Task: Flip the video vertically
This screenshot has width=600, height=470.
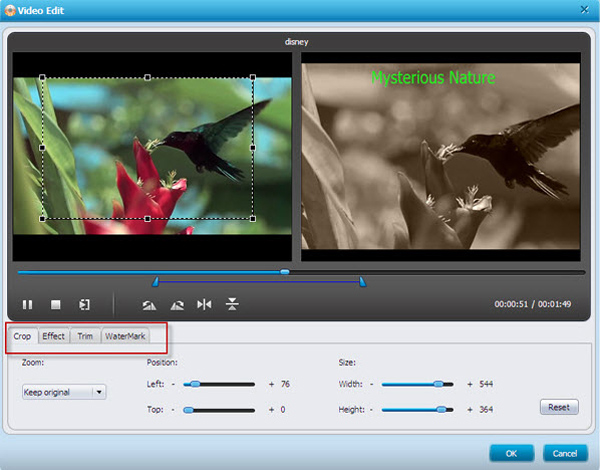Action: [232, 305]
